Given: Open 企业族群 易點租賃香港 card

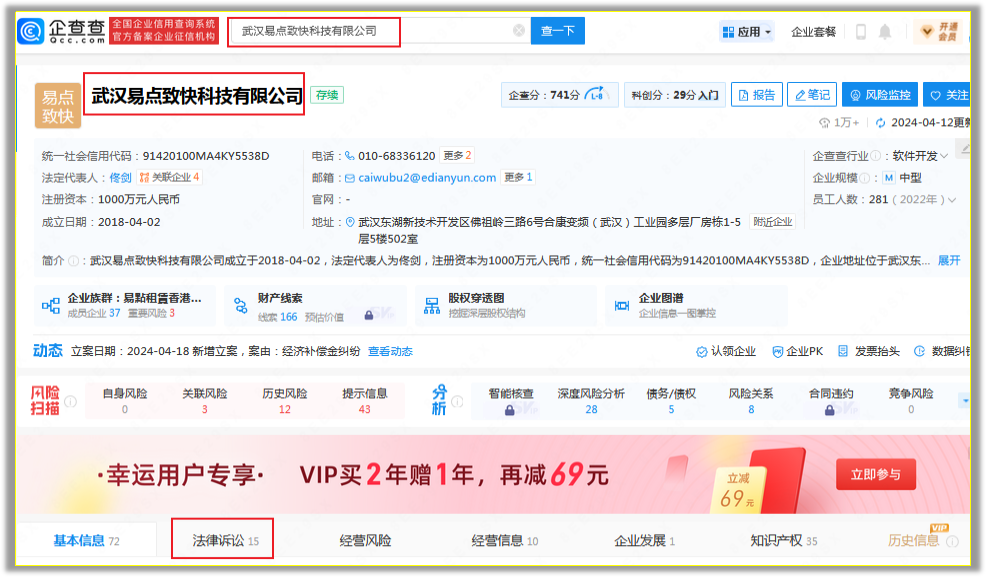Looking at the screenshot, I should click(x=125, y=305).
